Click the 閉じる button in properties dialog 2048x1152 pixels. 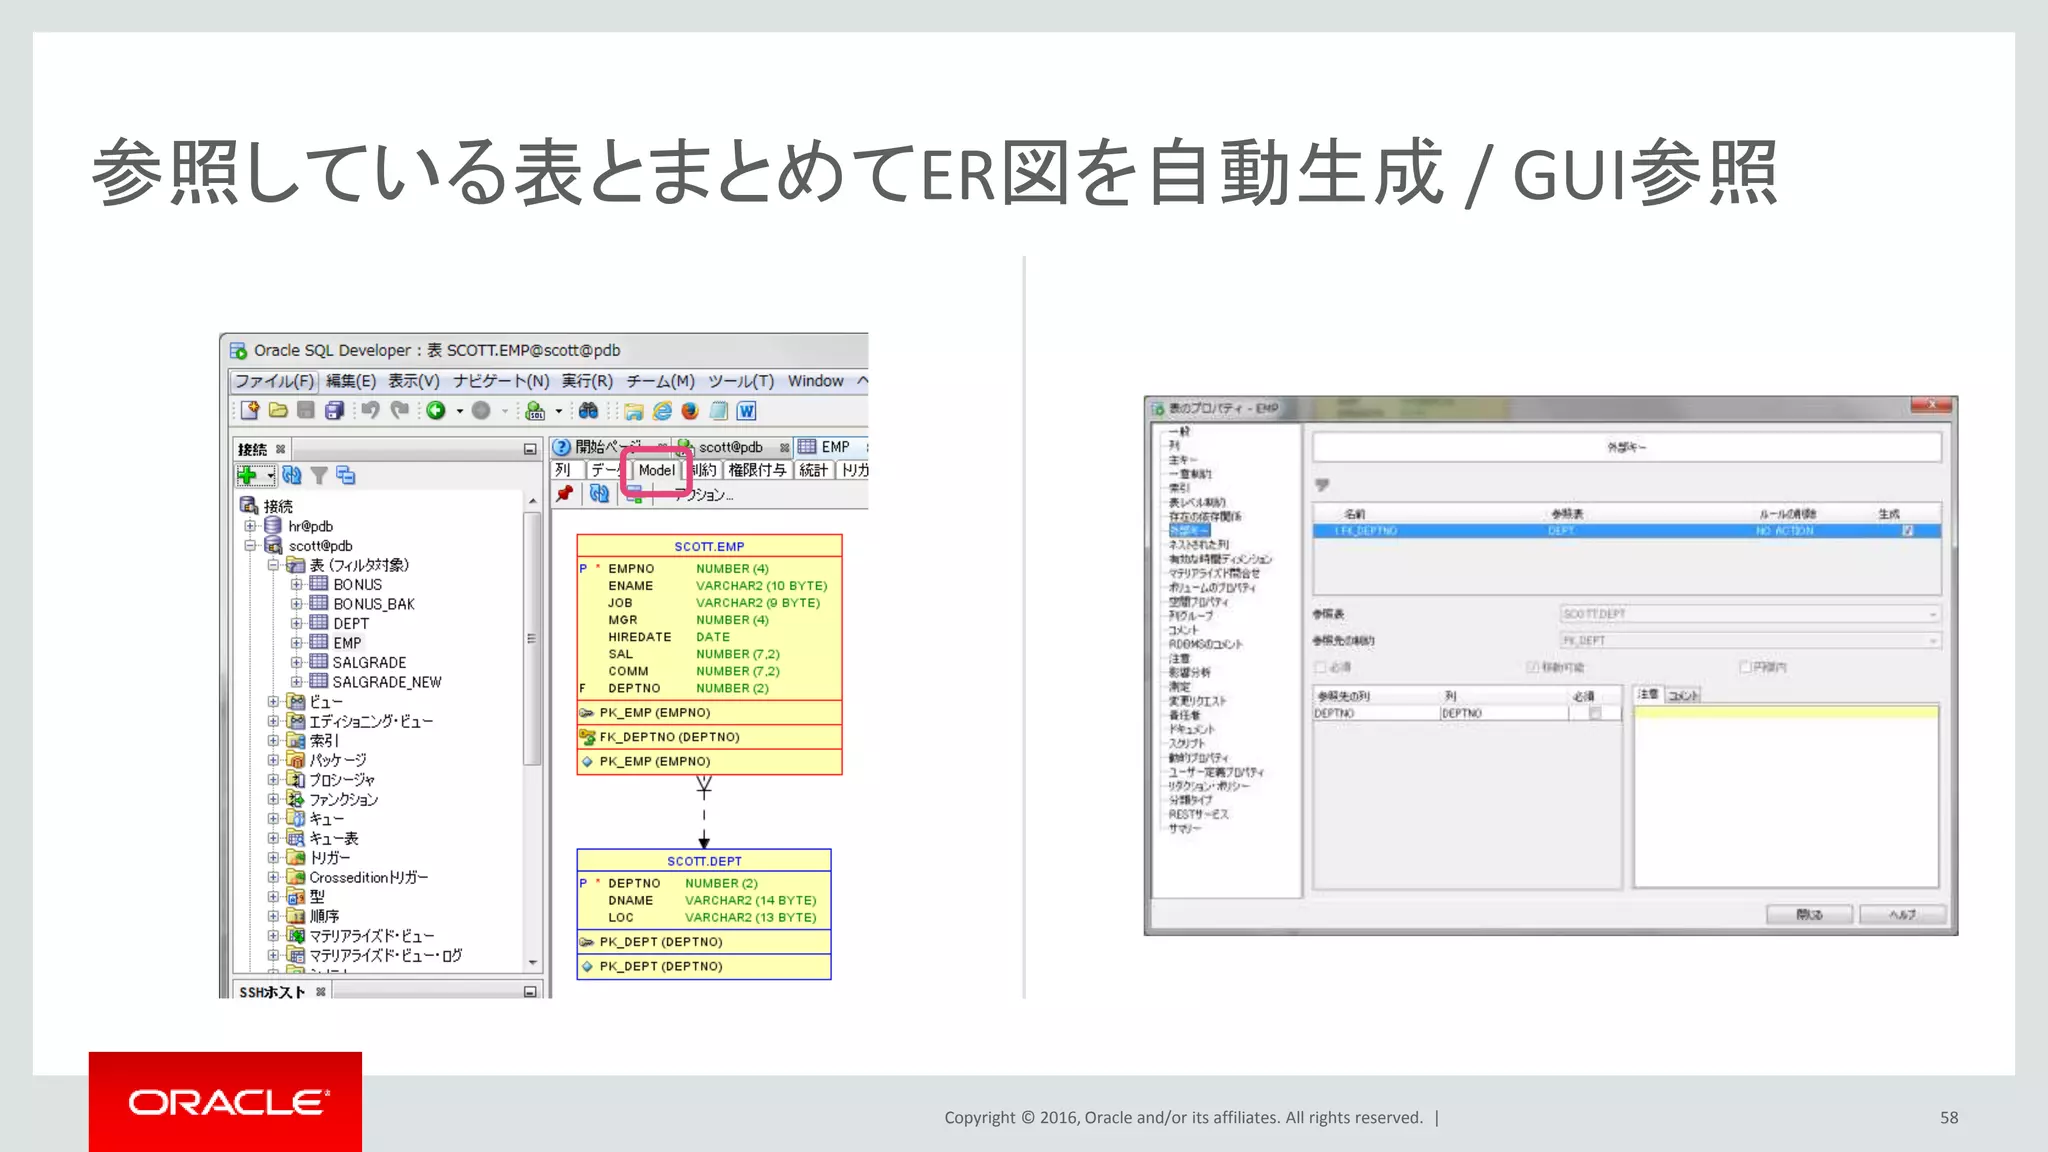tap(1809, 914)
